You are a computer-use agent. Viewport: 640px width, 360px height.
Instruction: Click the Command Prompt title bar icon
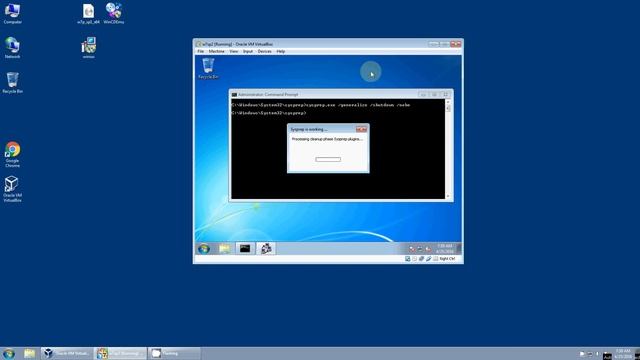click(234, 95)
